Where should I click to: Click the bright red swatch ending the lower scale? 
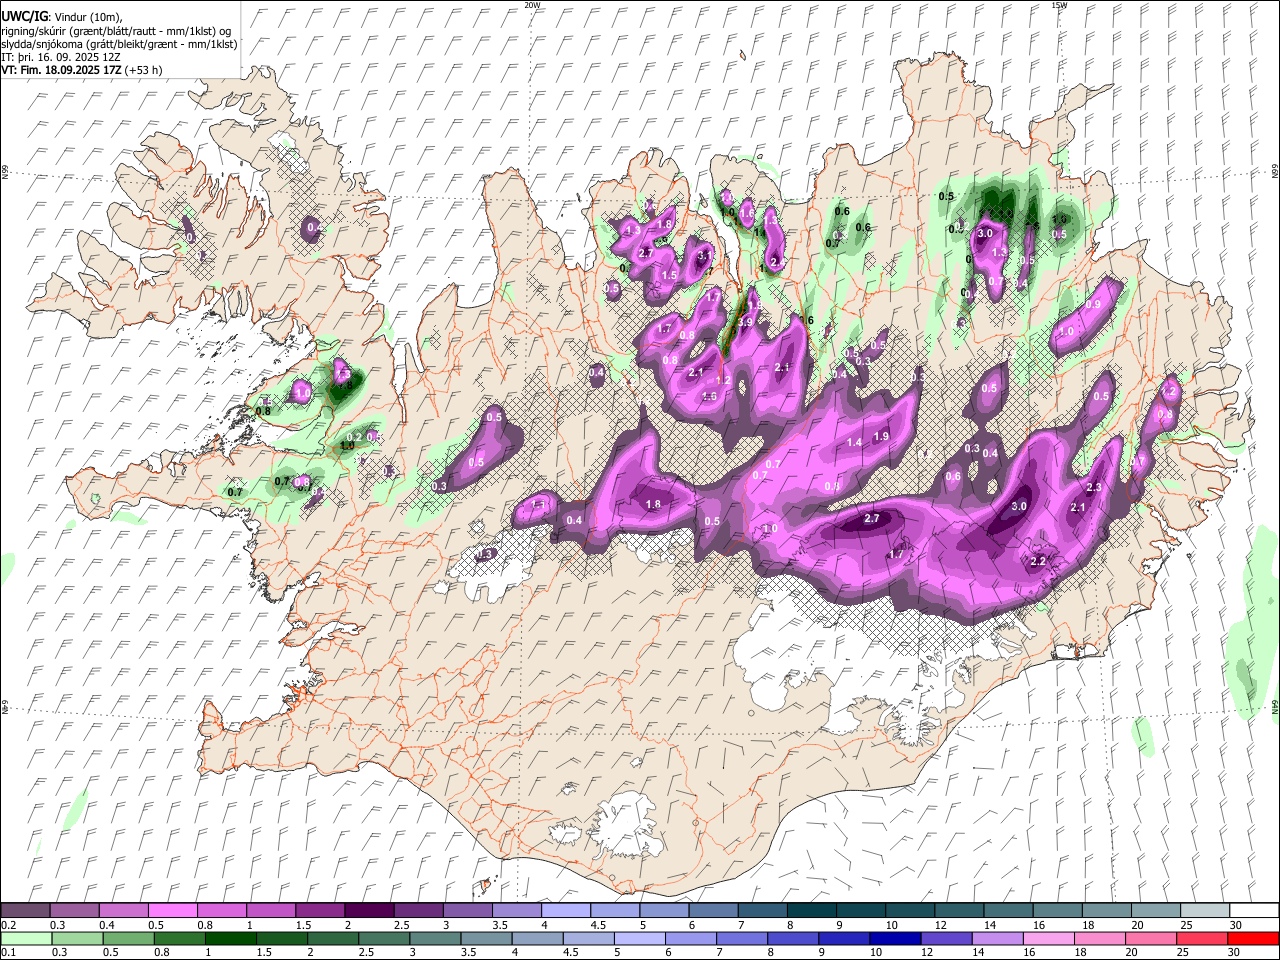pos(1254,938)
